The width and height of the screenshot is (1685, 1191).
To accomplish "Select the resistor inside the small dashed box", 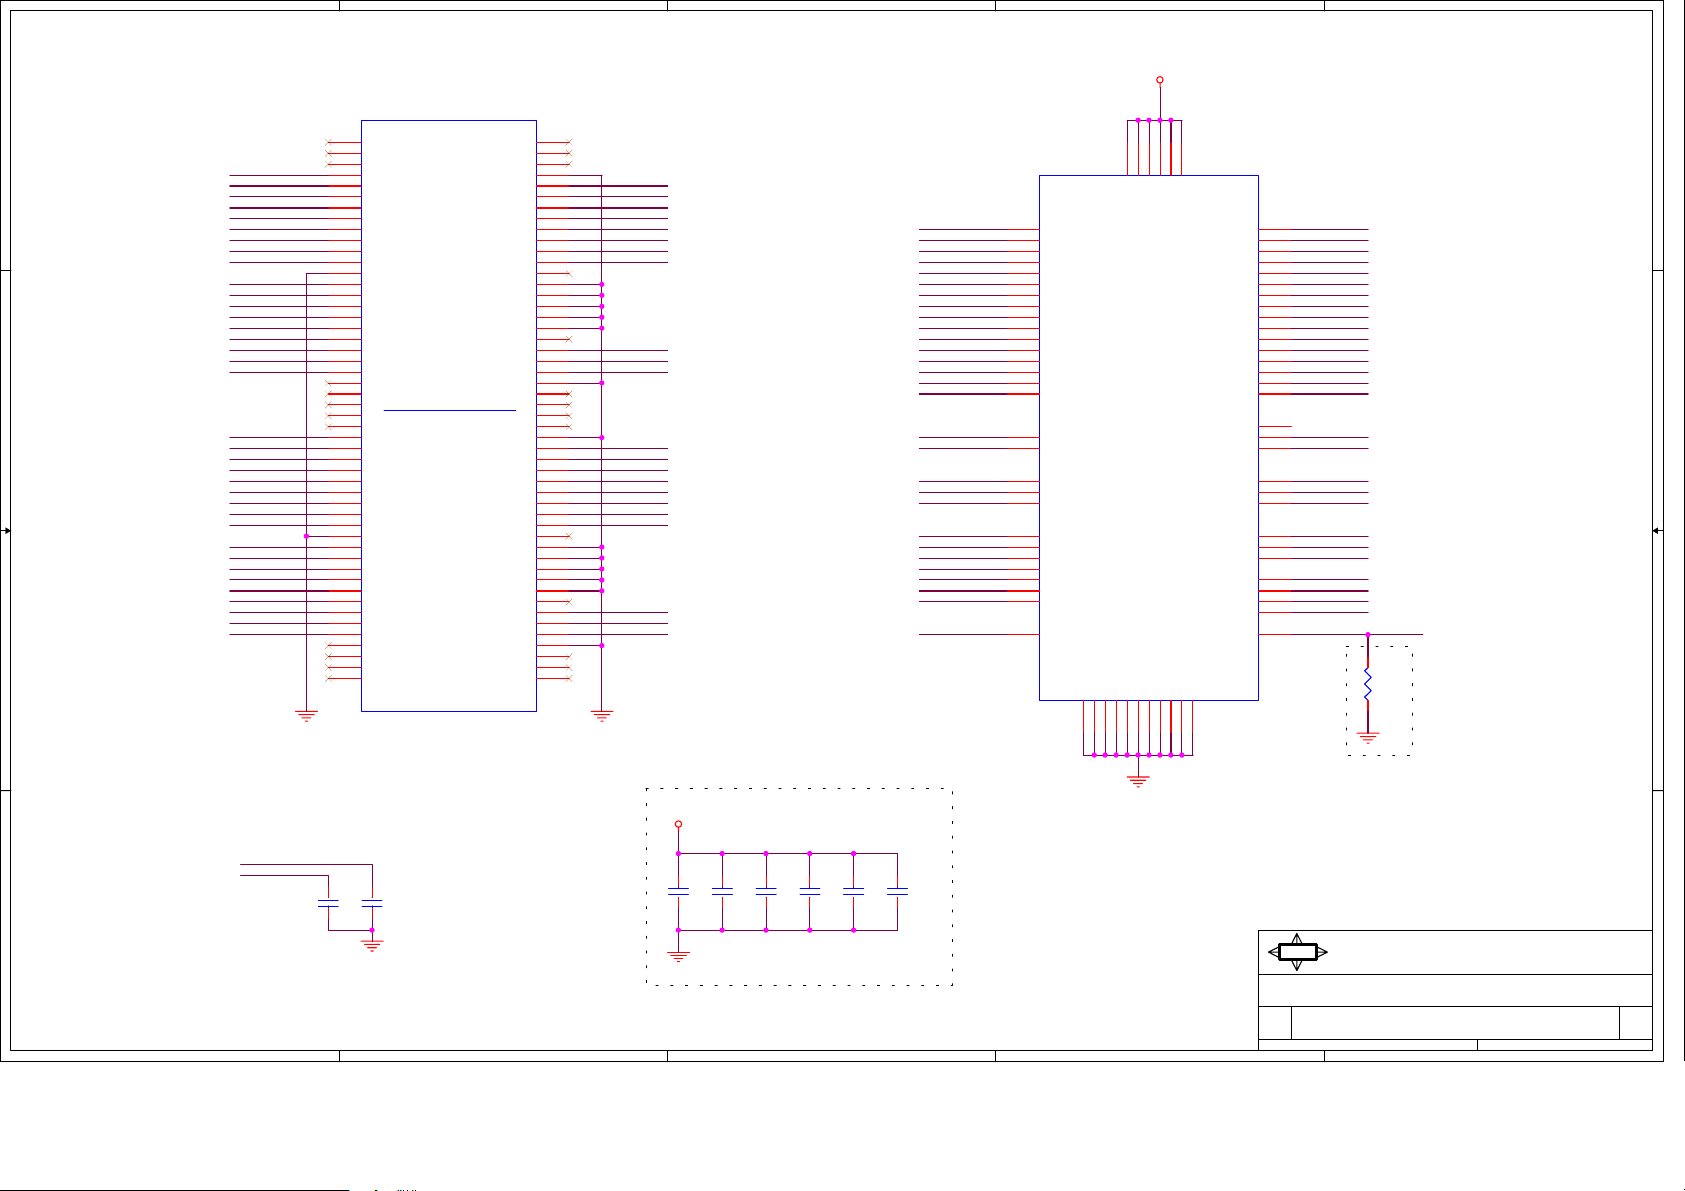I will [1367, 685].
